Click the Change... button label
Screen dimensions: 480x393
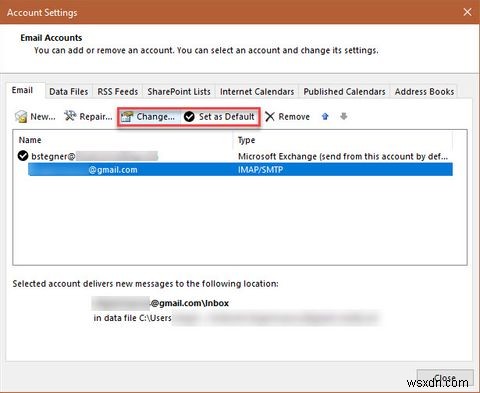156,117
